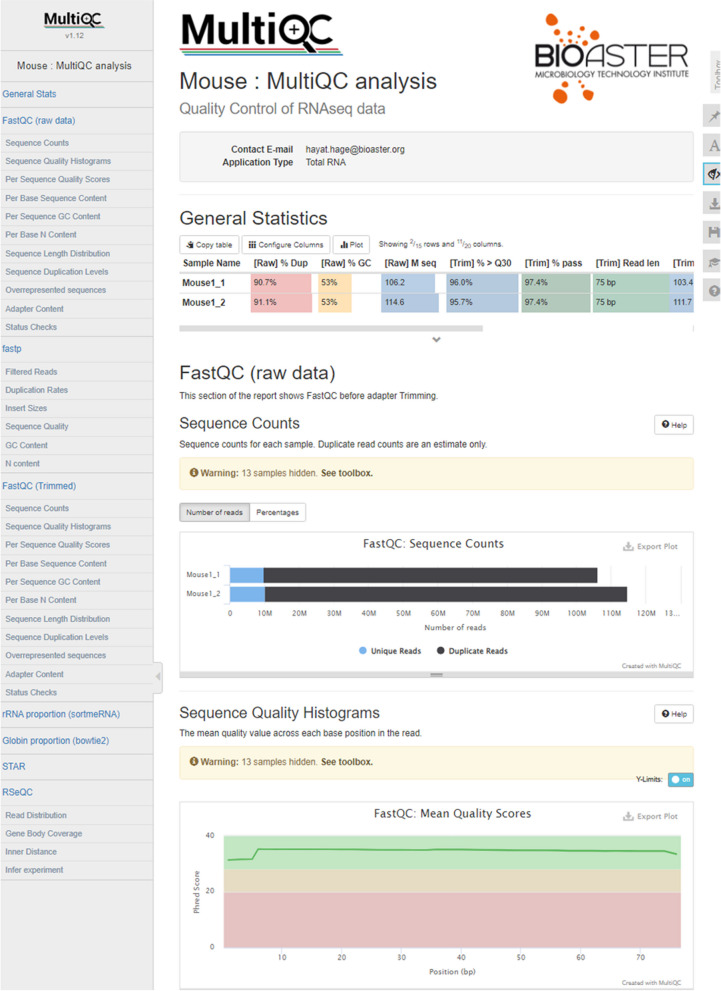Viewport: 721px width, 991px height.
Task: Click the hayat.hage@bioaster.org email text
Action: 355,150
